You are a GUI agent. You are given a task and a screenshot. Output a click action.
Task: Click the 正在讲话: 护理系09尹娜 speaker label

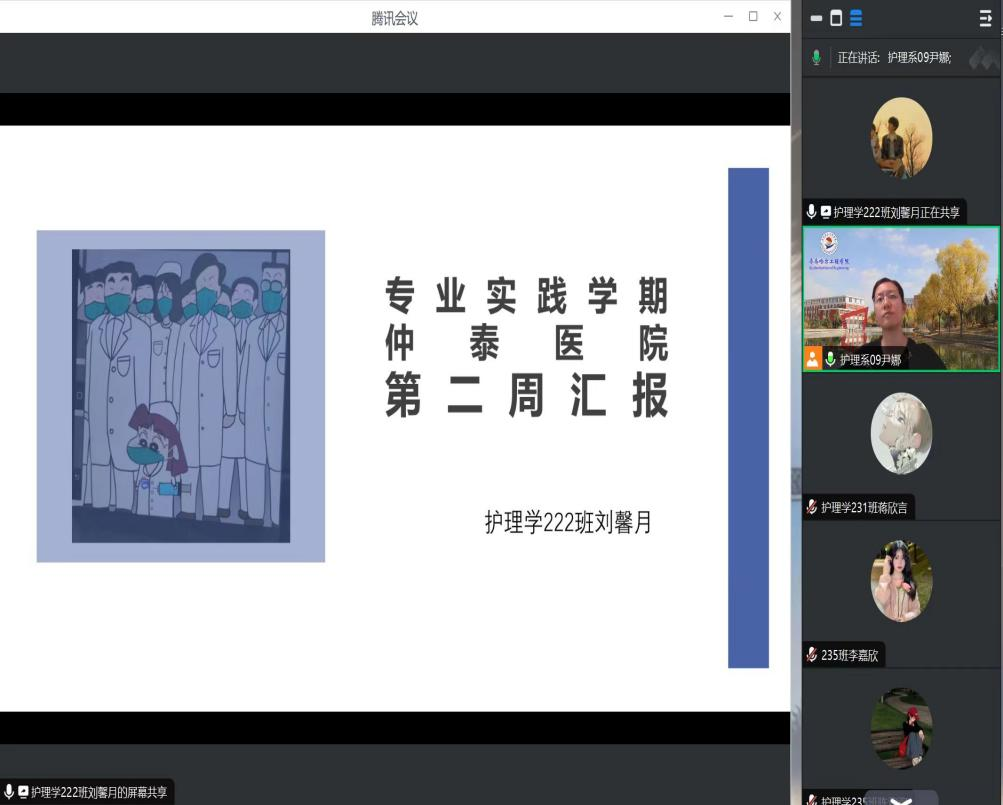pos(894,58)
